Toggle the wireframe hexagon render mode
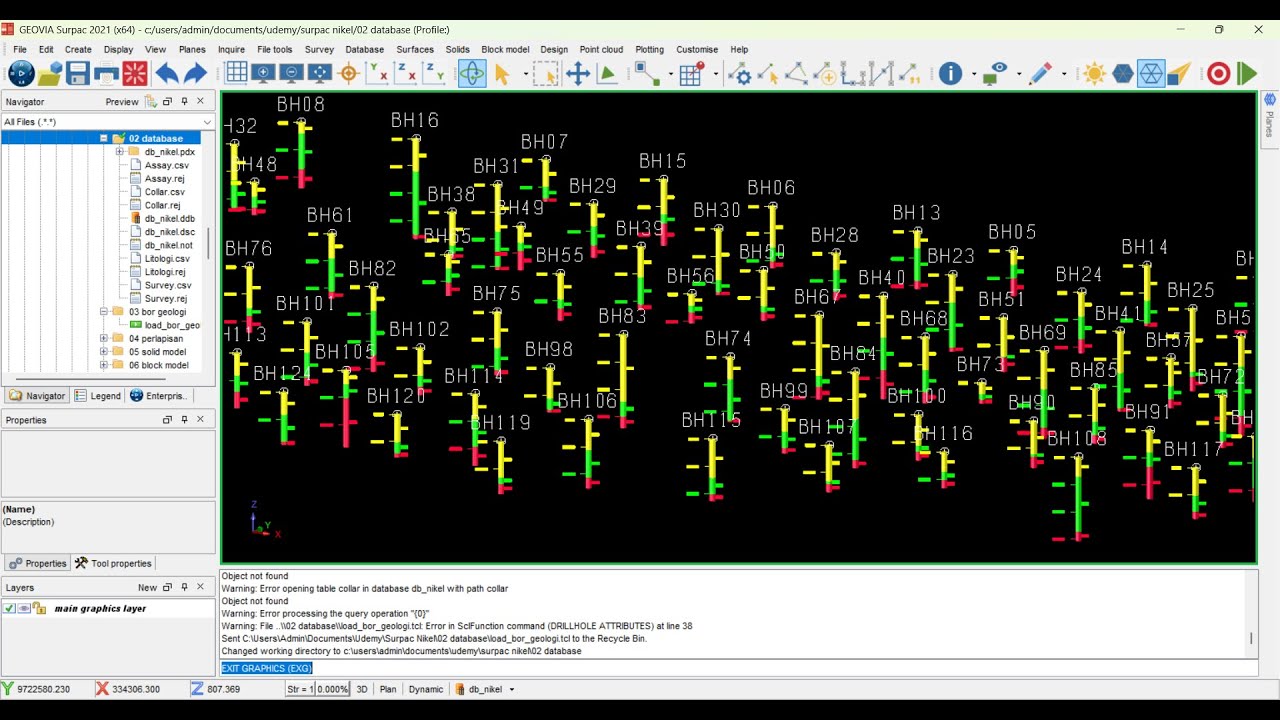This screenshot has height=720, width=1280. click(1151, 73)
